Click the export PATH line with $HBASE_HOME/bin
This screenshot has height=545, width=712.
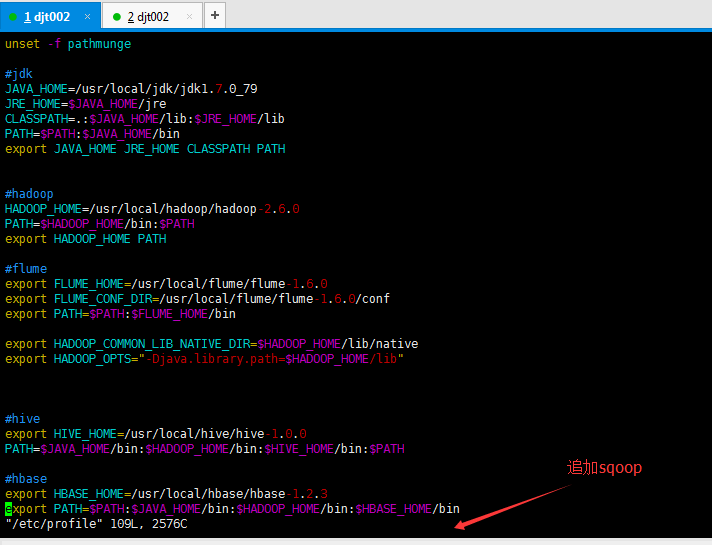coord(232,509)
